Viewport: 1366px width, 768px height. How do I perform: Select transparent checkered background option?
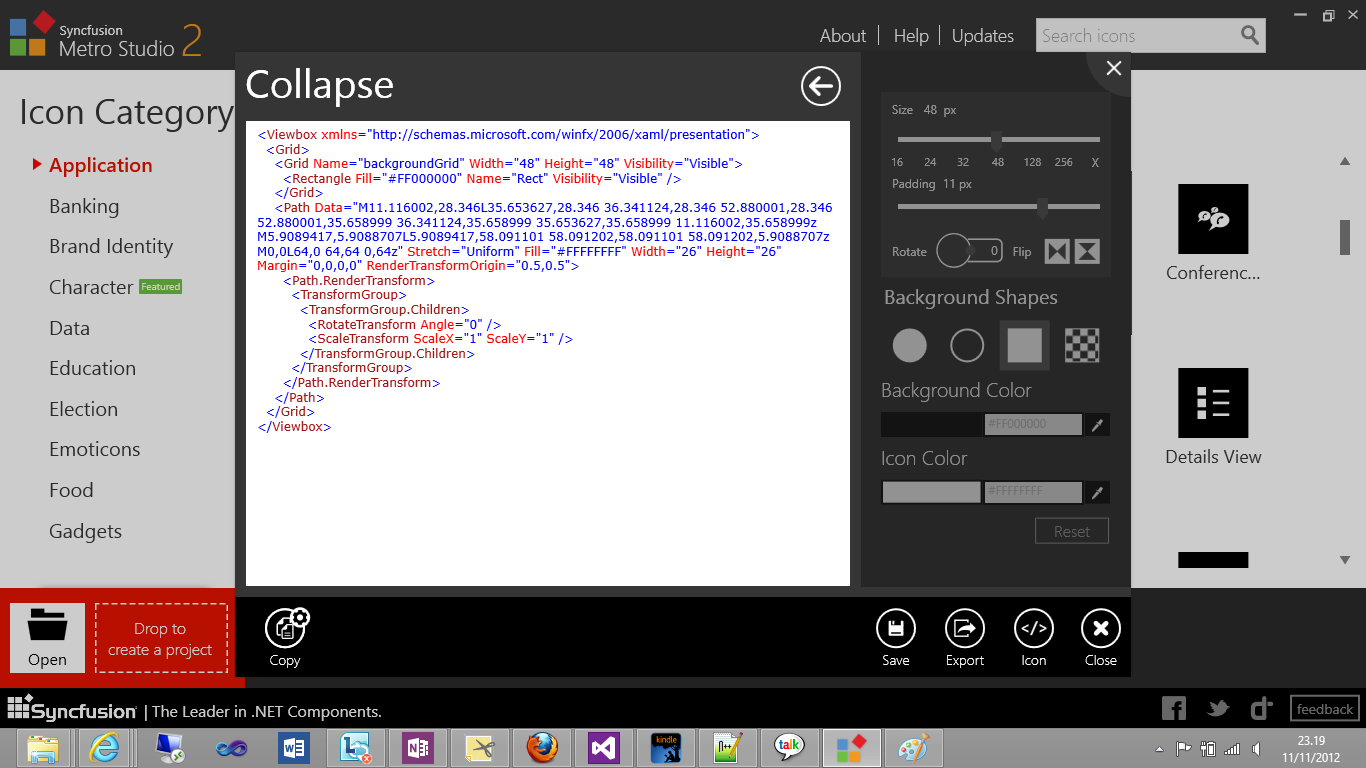[x=1082, y=346]
